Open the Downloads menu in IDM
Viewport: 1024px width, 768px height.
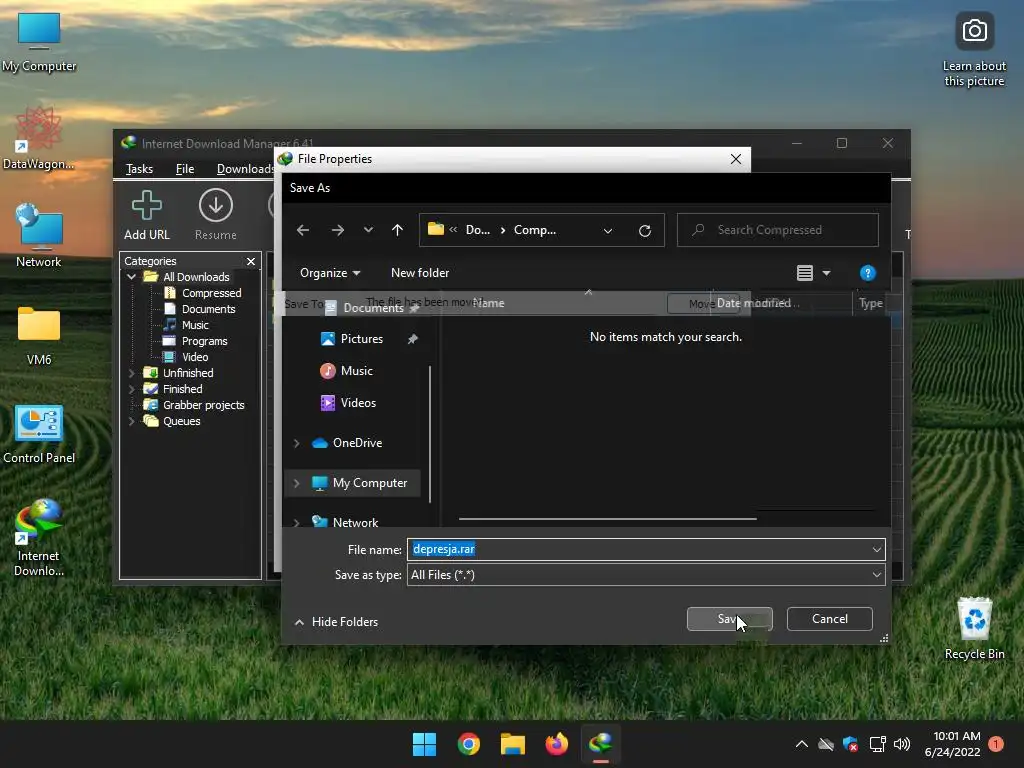click(x=245, y=169)
